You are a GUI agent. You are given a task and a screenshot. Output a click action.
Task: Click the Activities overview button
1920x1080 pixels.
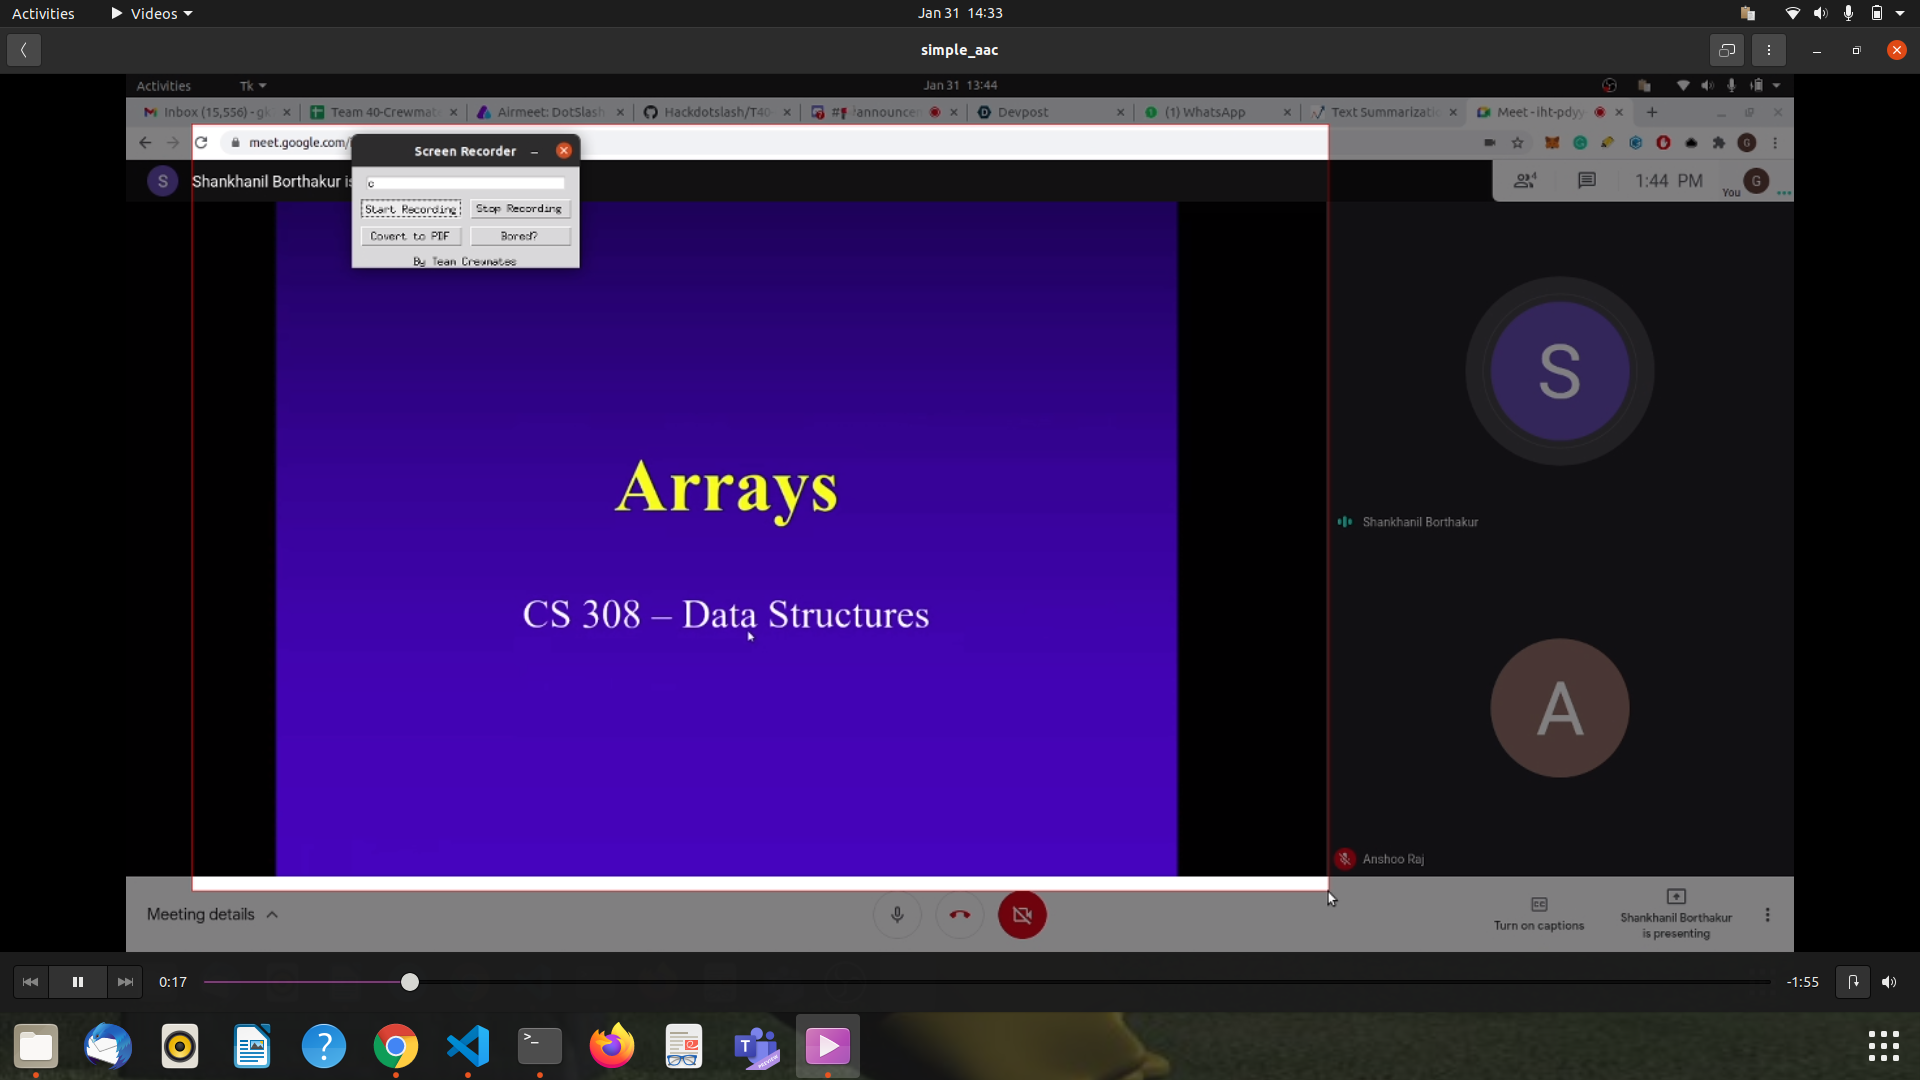pos(43,13)
